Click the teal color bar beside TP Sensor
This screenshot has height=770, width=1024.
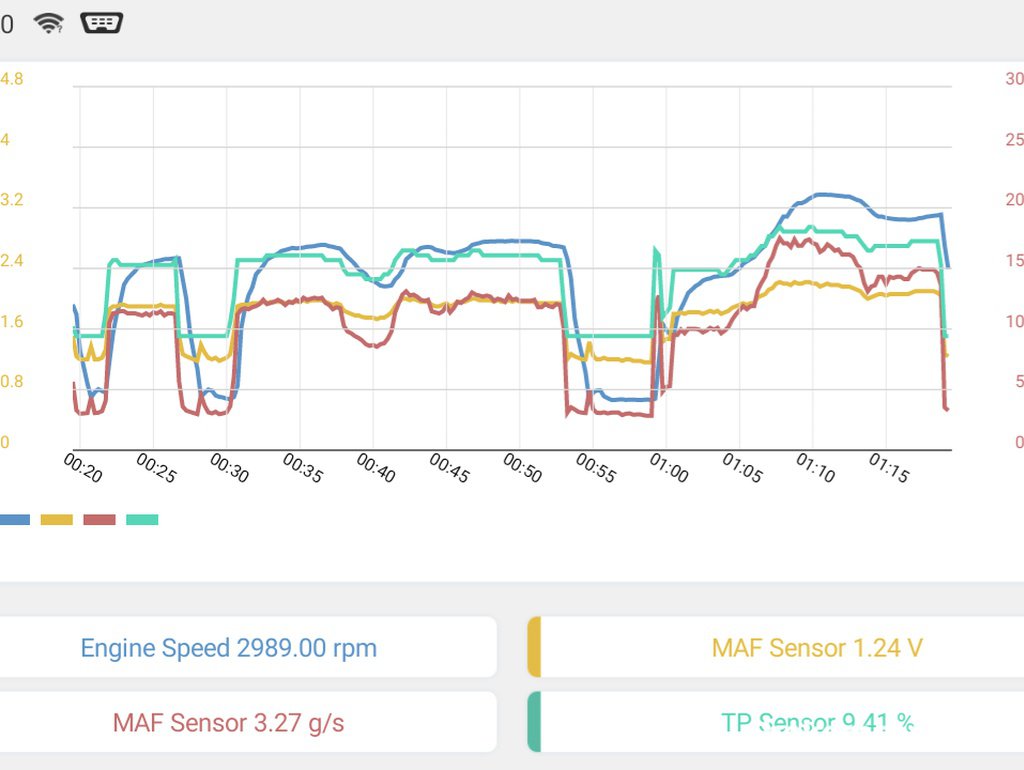534,722
